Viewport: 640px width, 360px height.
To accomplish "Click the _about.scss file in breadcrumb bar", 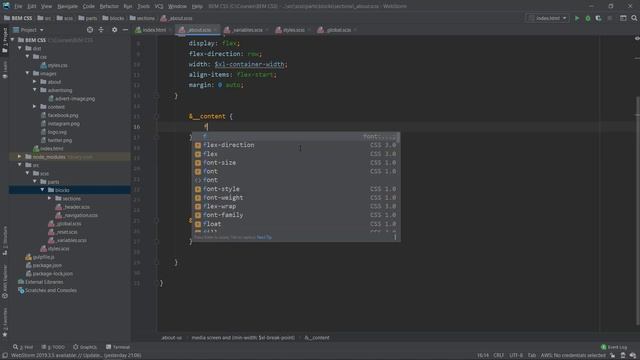I will pos(177,18).
